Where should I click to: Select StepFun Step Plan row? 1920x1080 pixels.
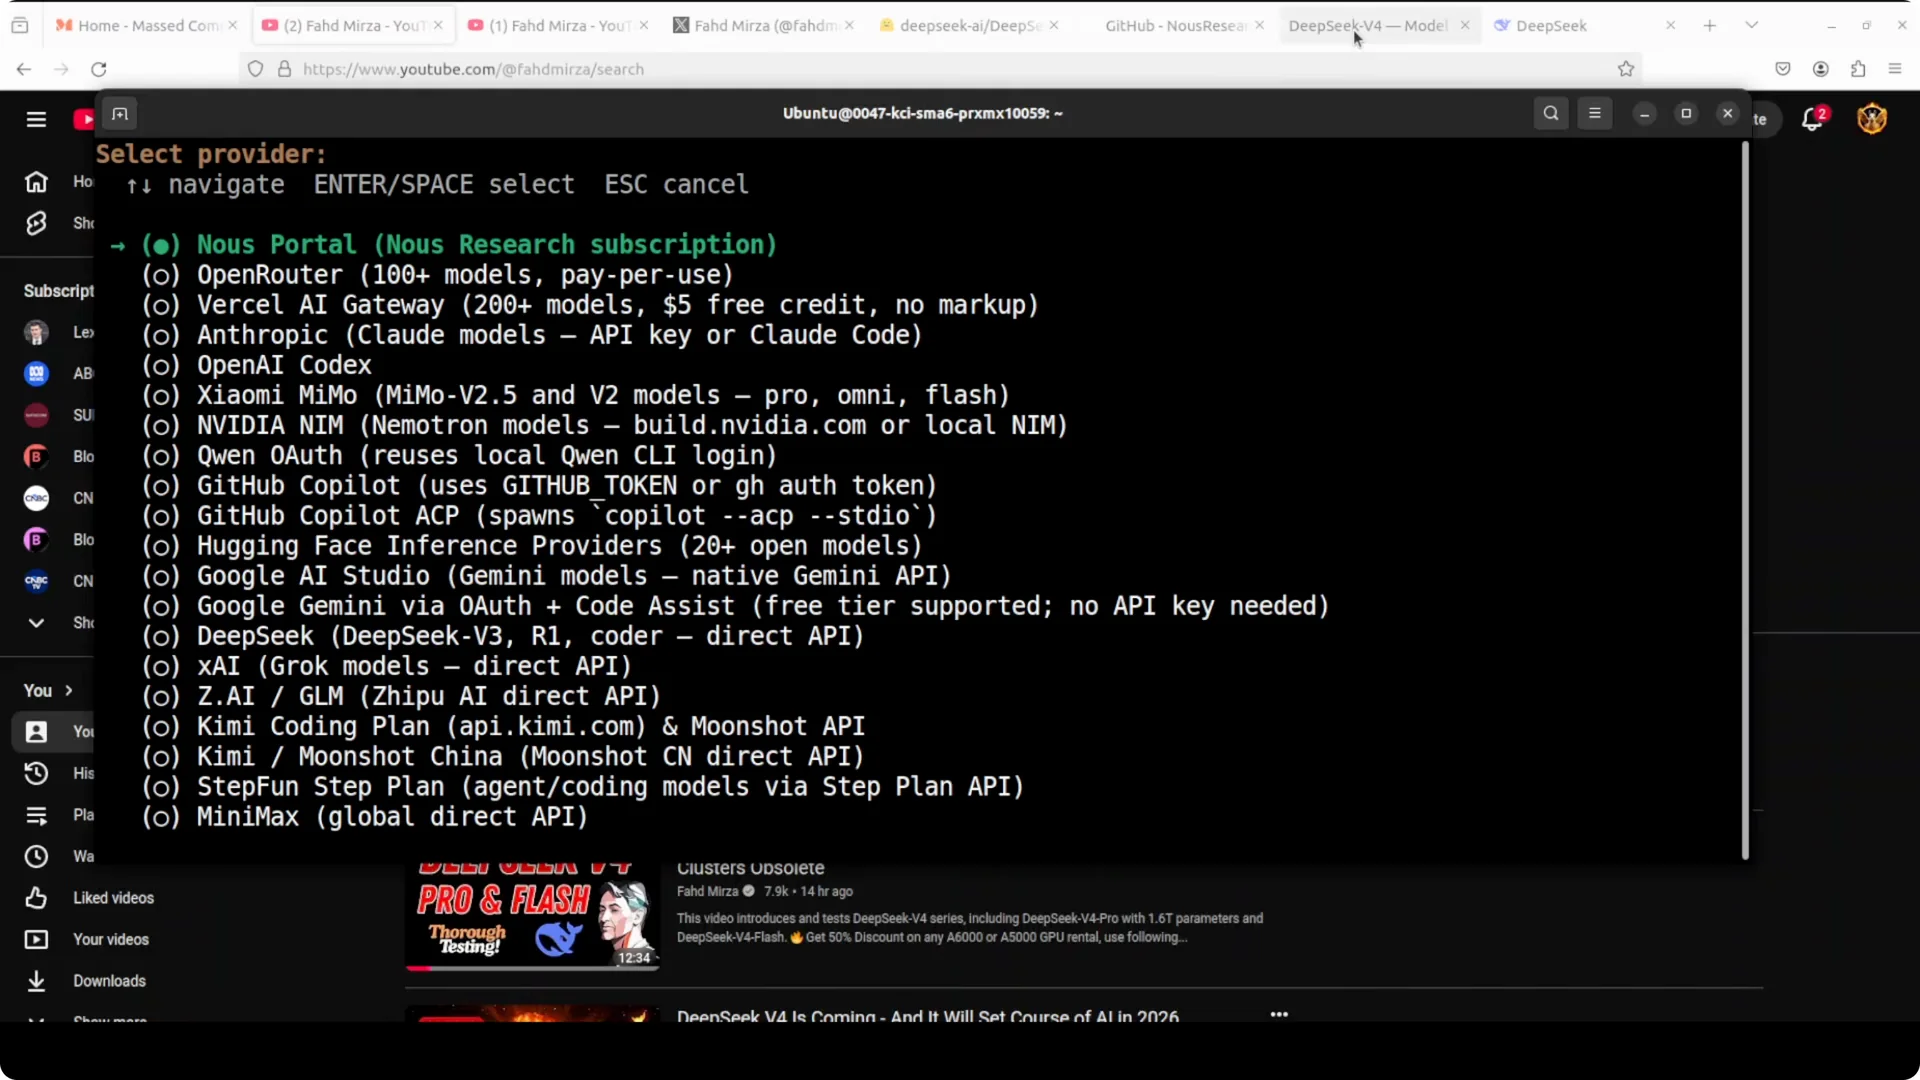pos(583,787)
